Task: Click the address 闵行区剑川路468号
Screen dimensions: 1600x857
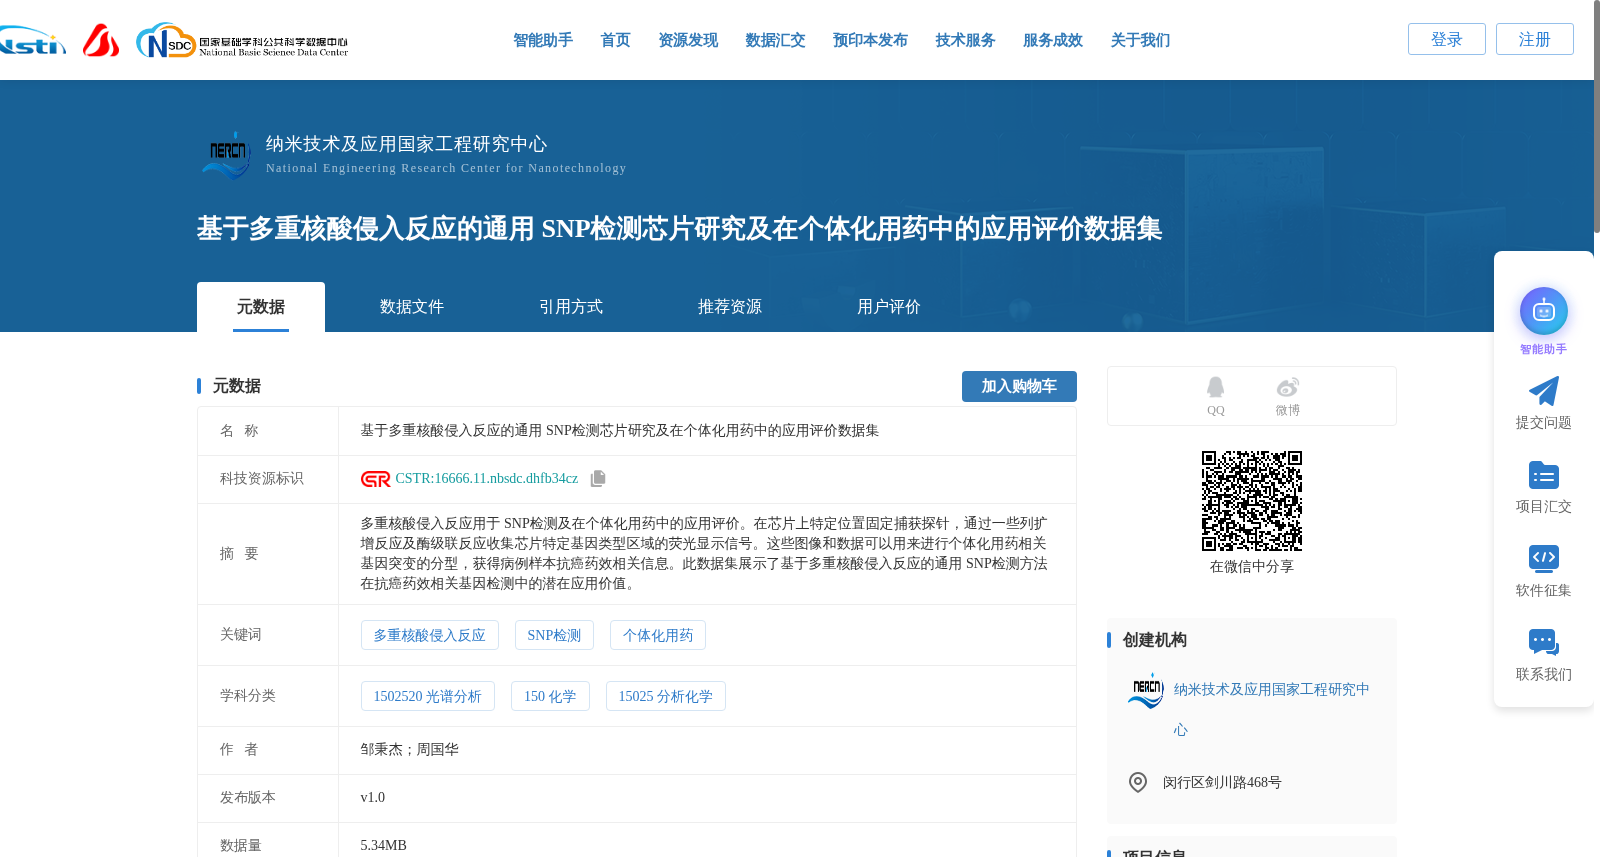Action: pyautogui.click(x=1222, y=782)
